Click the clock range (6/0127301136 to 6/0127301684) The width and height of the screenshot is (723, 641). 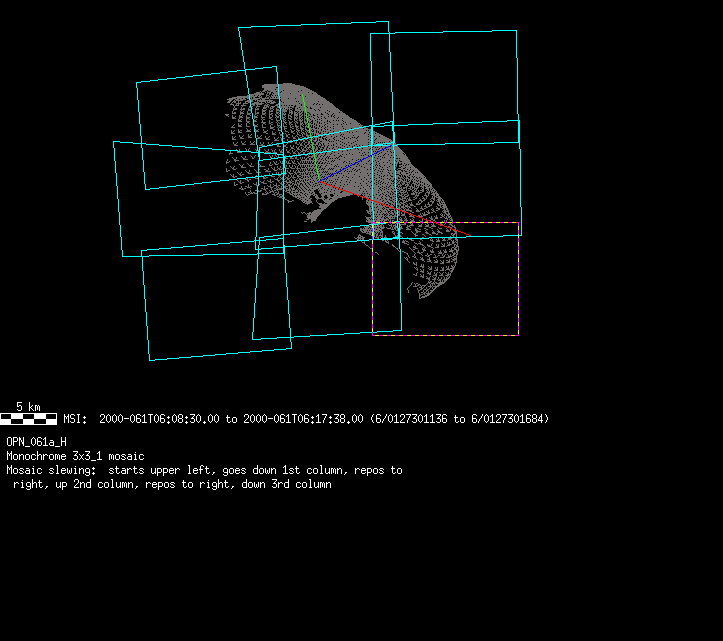(459, 419)
